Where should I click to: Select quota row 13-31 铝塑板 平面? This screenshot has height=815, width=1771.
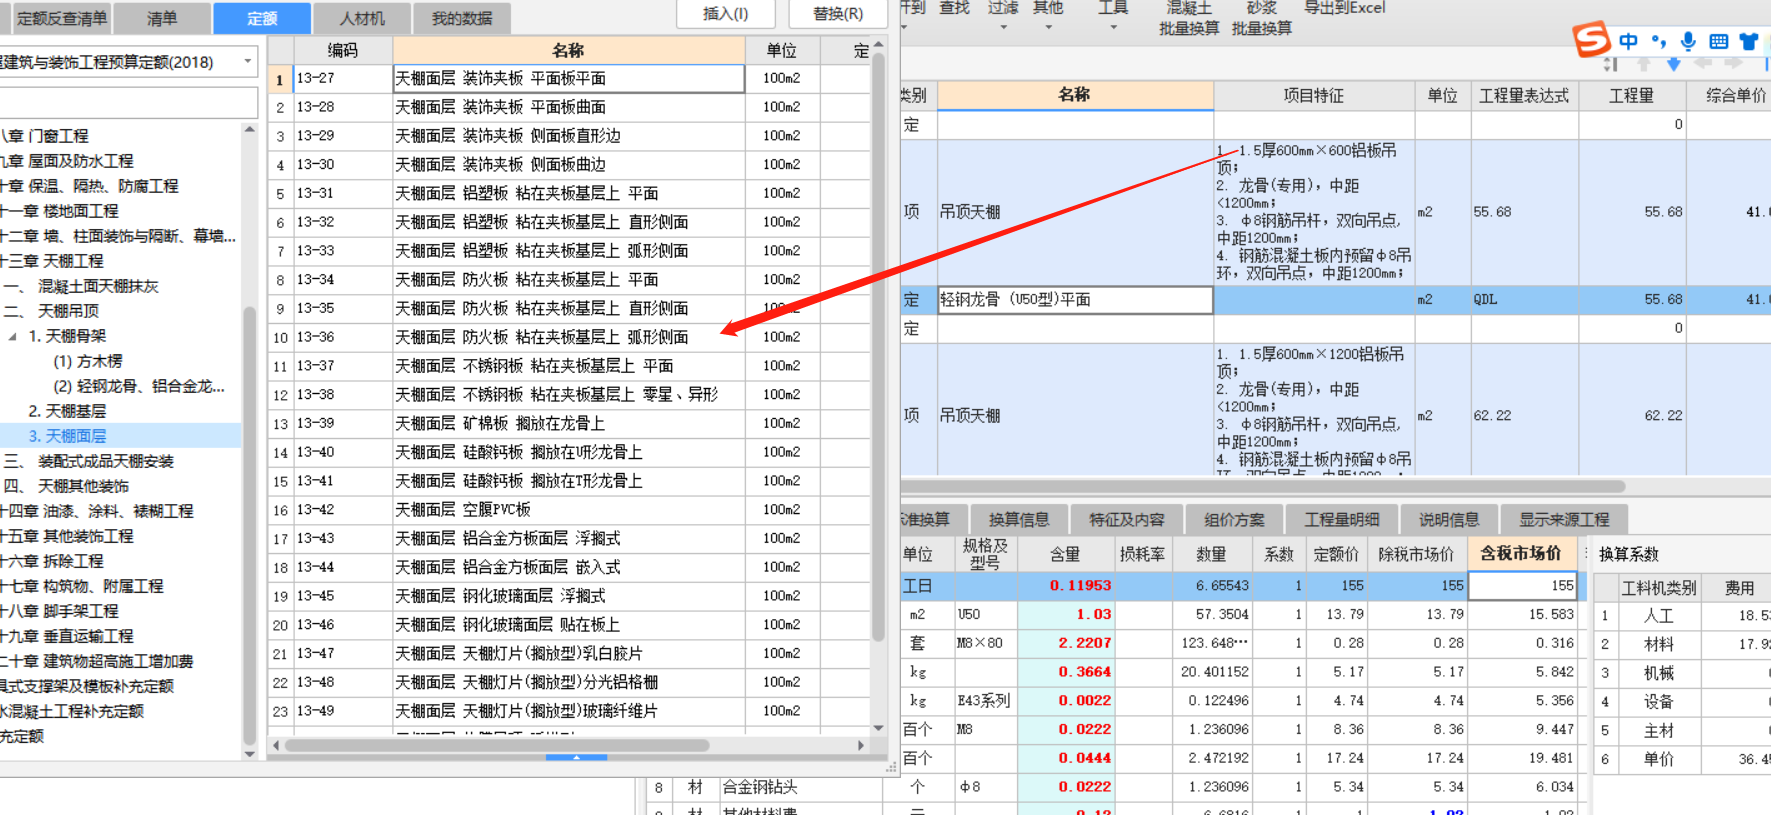(568, 193)
